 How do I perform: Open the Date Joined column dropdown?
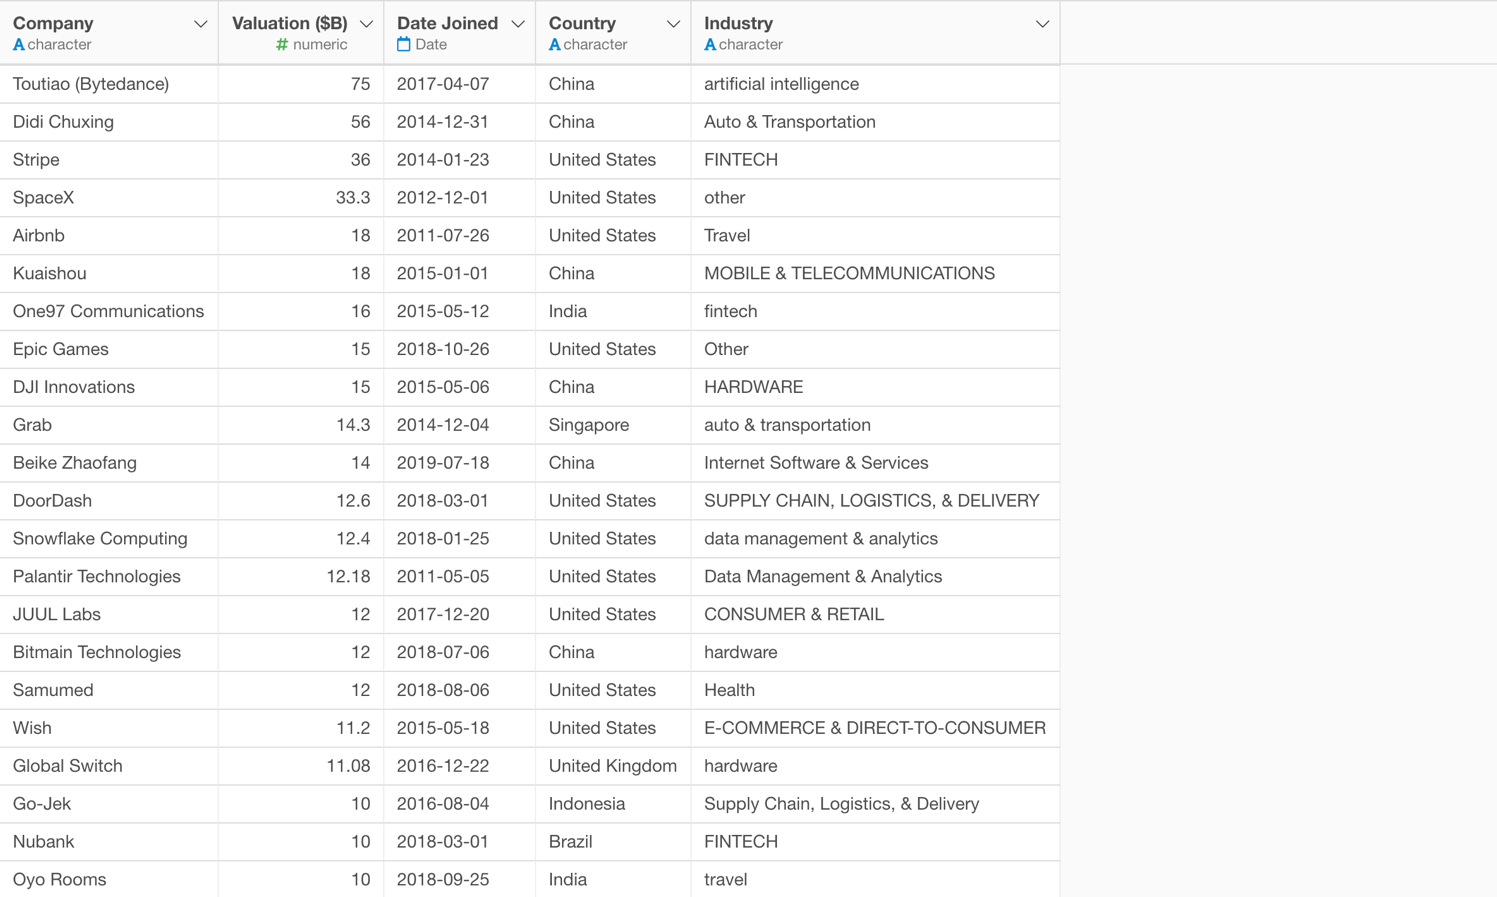pyautogui.click(x=518, y=24)
